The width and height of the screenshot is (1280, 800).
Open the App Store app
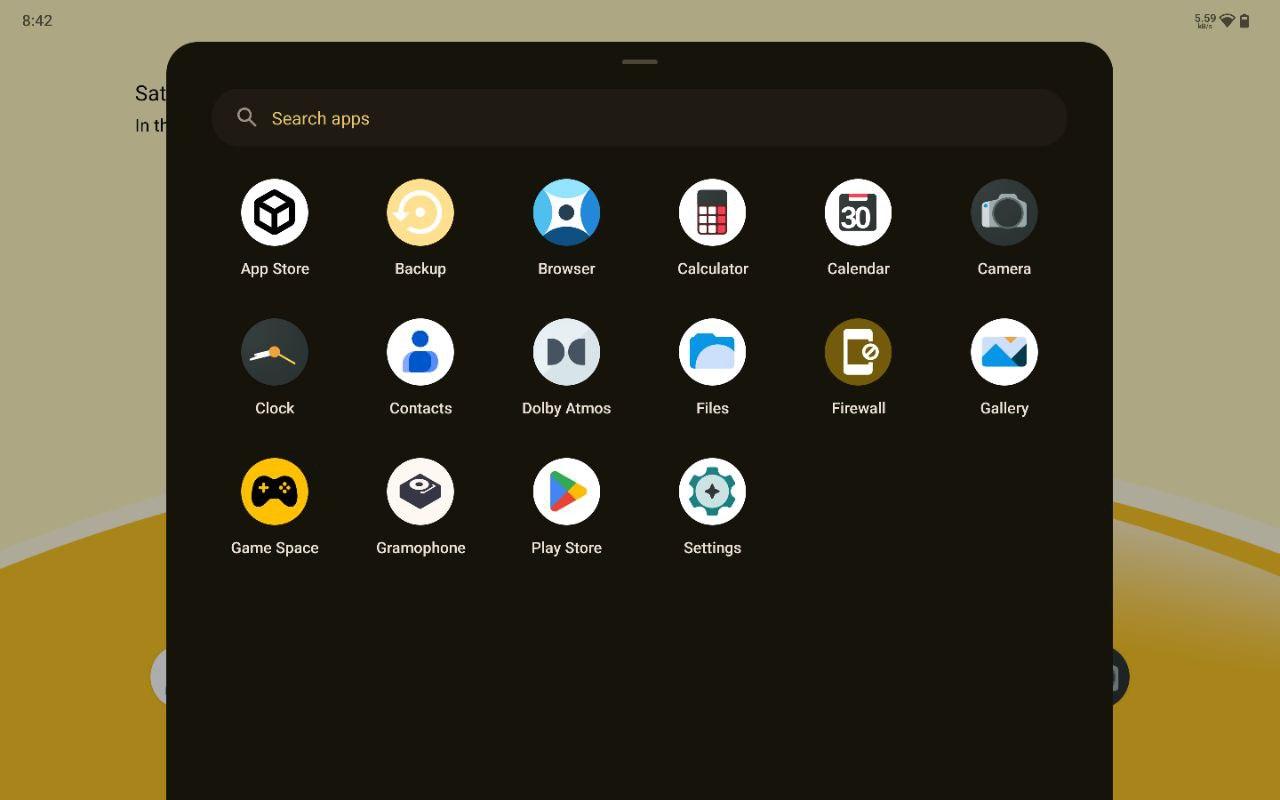[274, 212]
